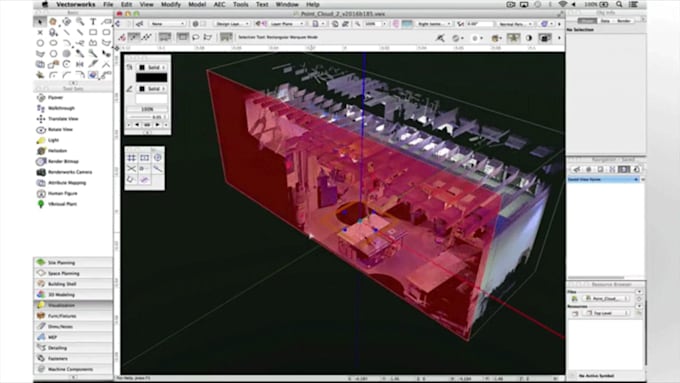680x383 pixels.
Task: Open the fill style Solid dropdown
Action: click(152, 68)
